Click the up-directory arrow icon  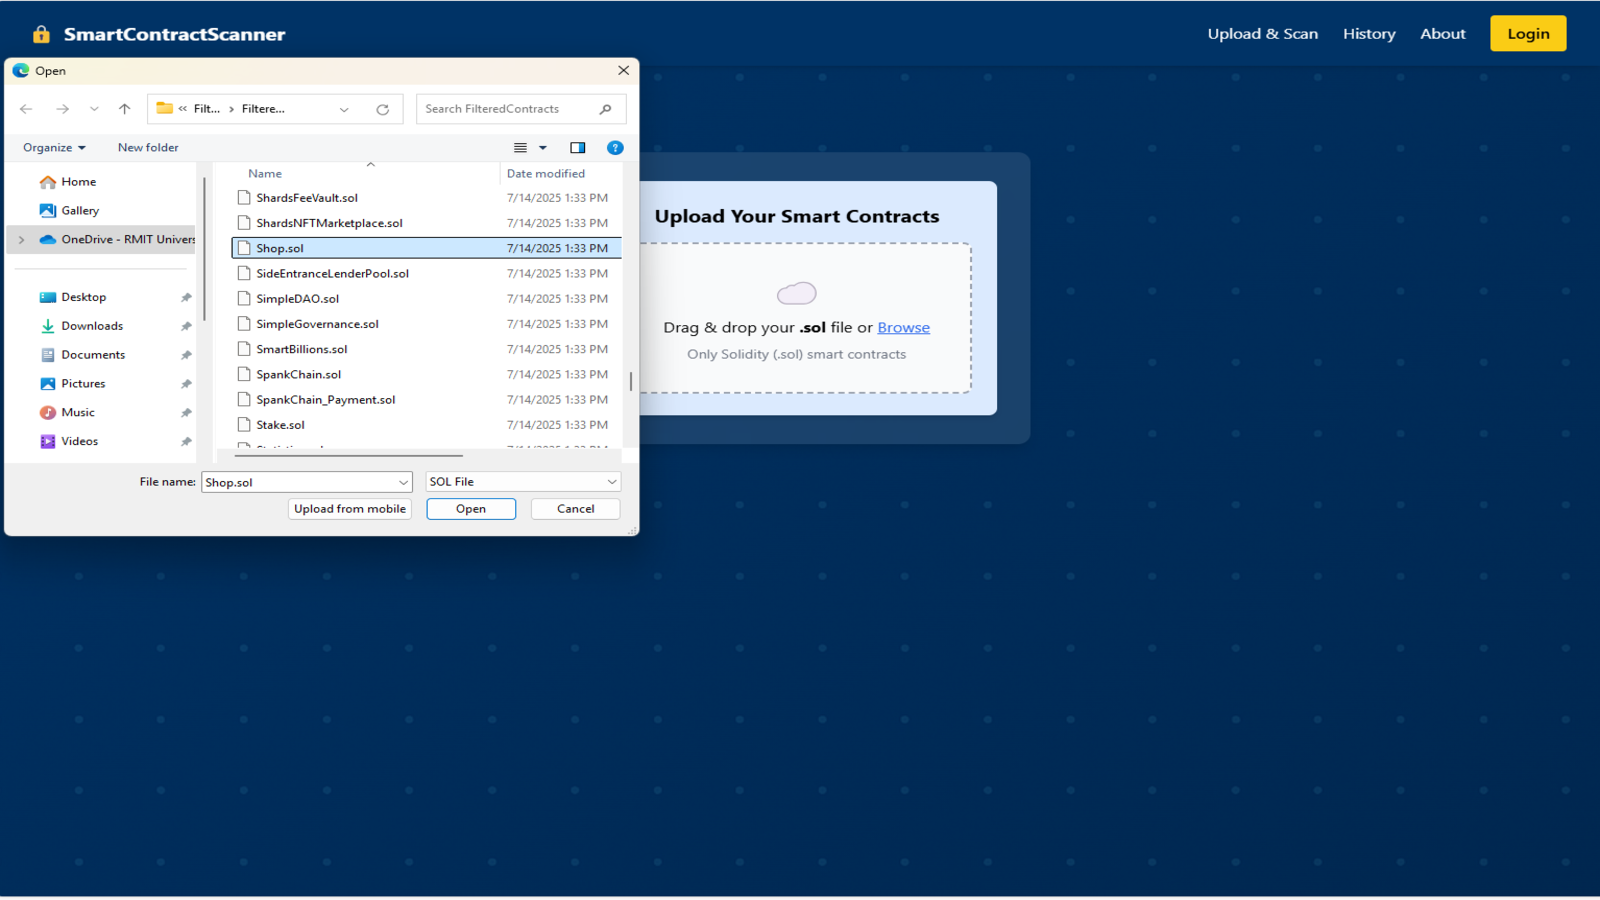[124, 109]
